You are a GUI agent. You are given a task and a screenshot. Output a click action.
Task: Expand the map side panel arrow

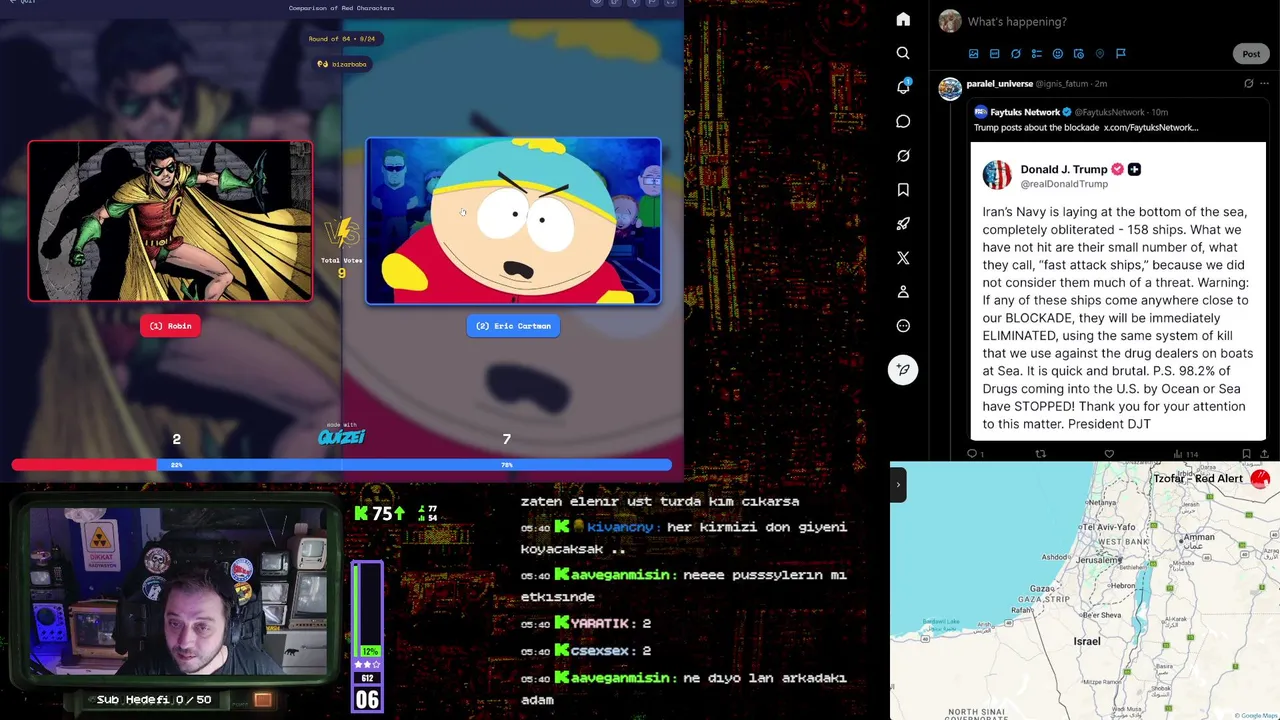(898, 485)
